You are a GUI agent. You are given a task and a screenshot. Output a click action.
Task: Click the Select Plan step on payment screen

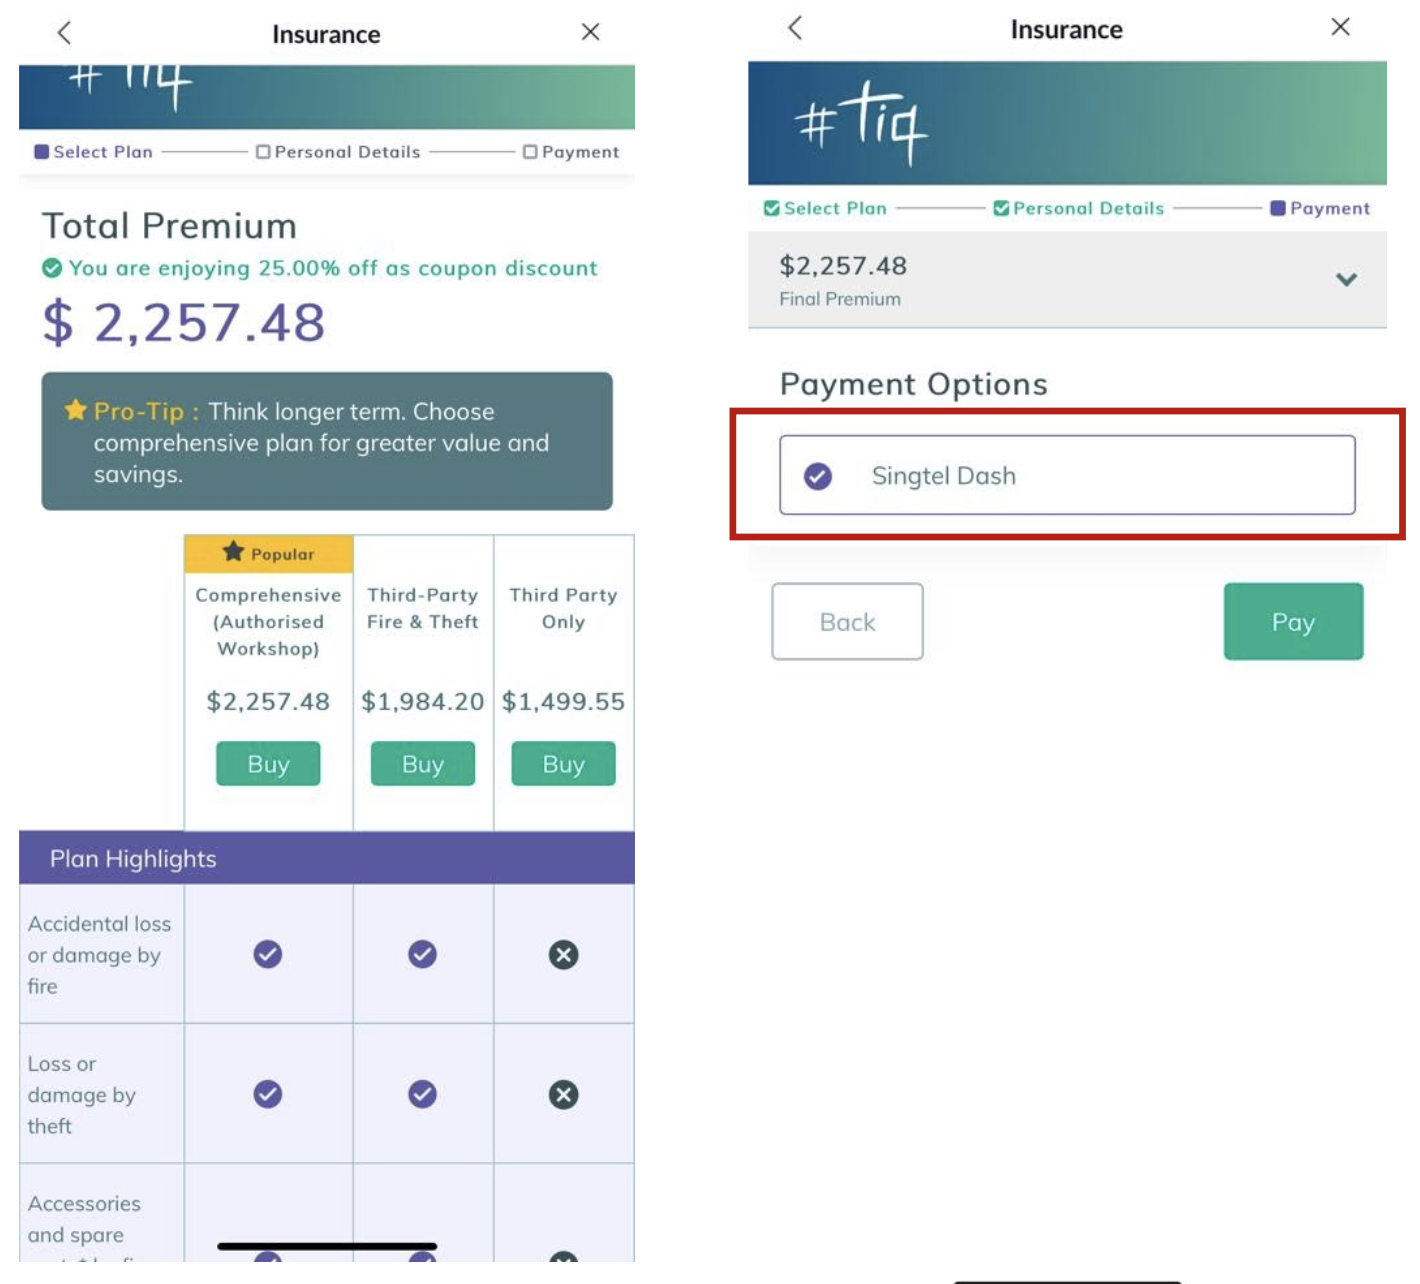click(x=825, y=208)
